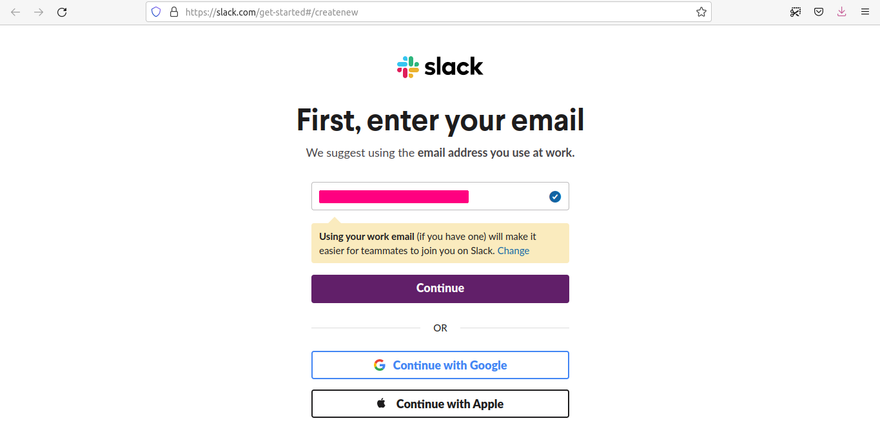Click the Slack logo at the top
Image resolution: width=880 pixels, height=427 pixels.
[440, 67]
